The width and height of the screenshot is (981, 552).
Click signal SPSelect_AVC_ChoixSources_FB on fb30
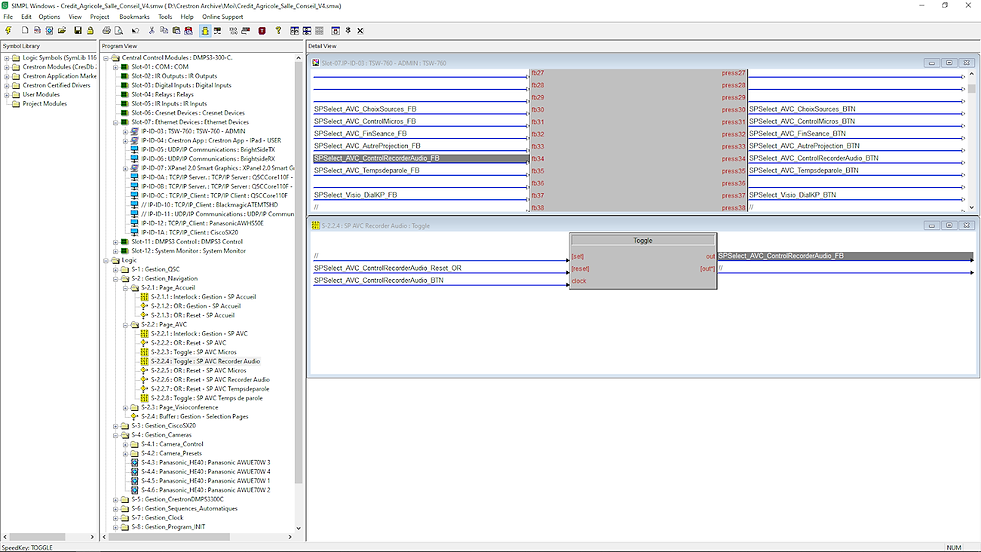coord(365,109)
